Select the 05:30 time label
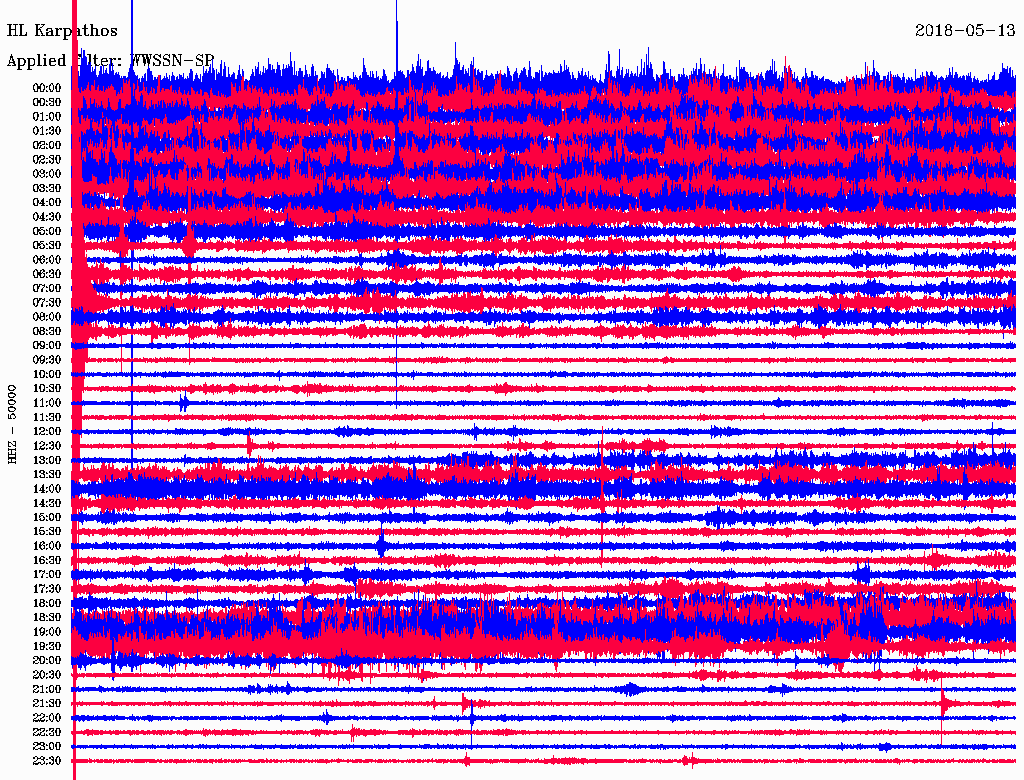1024x780 pixels. click(x=46, y=246)
